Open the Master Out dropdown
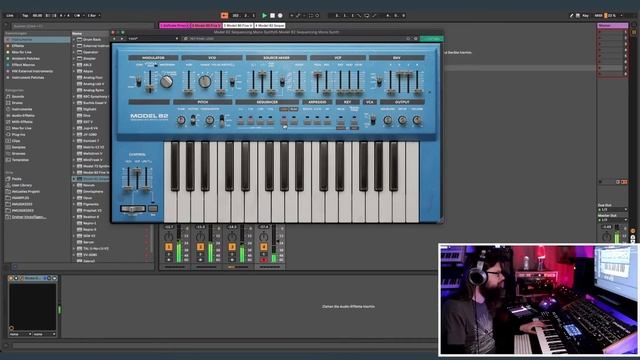The height and width of the screenshot is (360, 640). 612,220
